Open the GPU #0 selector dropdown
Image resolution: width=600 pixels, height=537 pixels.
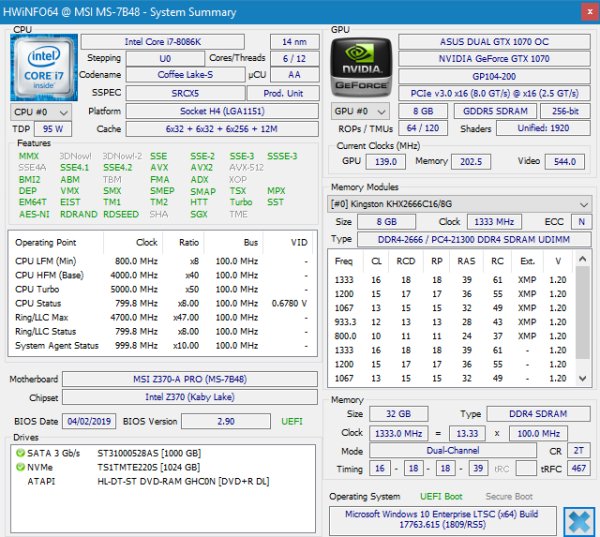(360, 111)
